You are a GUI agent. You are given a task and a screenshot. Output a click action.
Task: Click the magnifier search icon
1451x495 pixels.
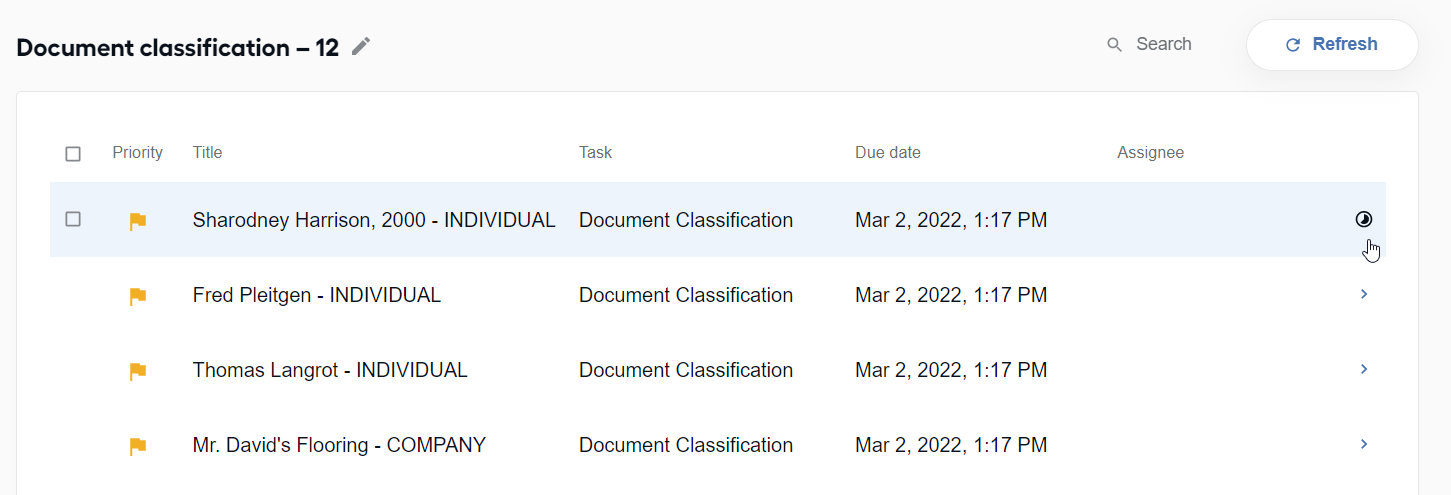[1114, 45]
